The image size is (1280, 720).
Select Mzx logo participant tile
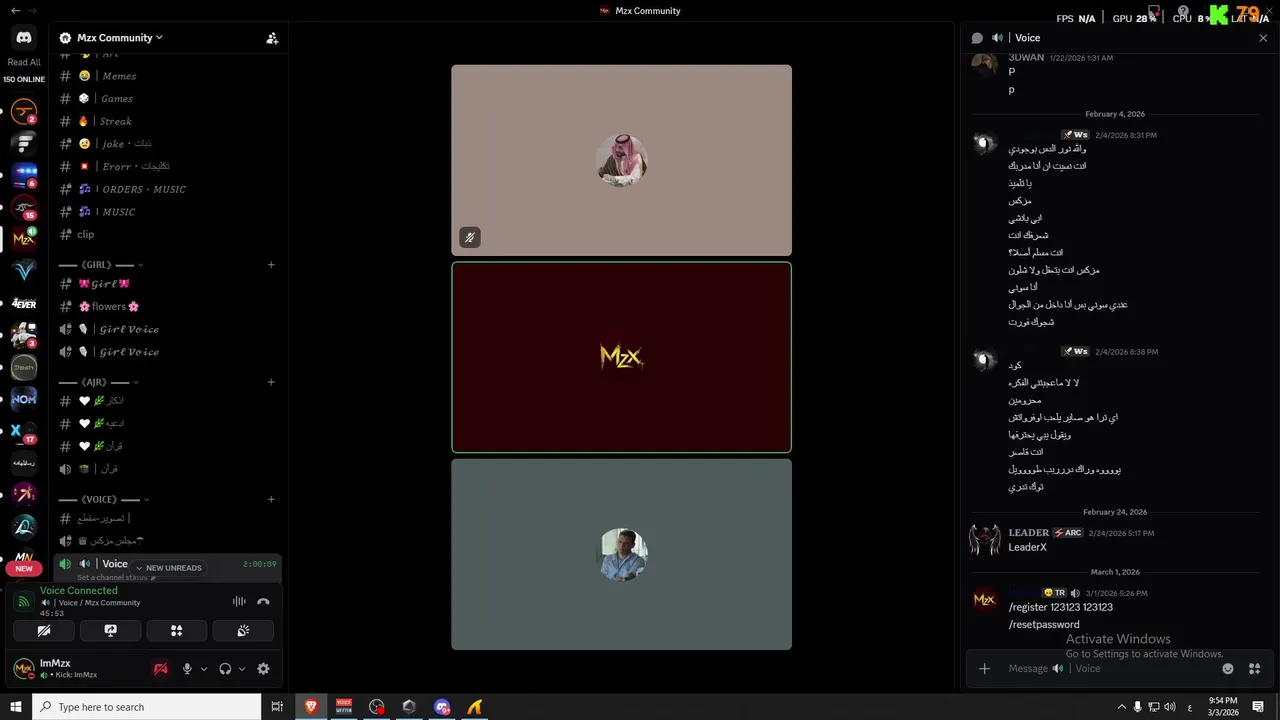click(x=621, y=357)
